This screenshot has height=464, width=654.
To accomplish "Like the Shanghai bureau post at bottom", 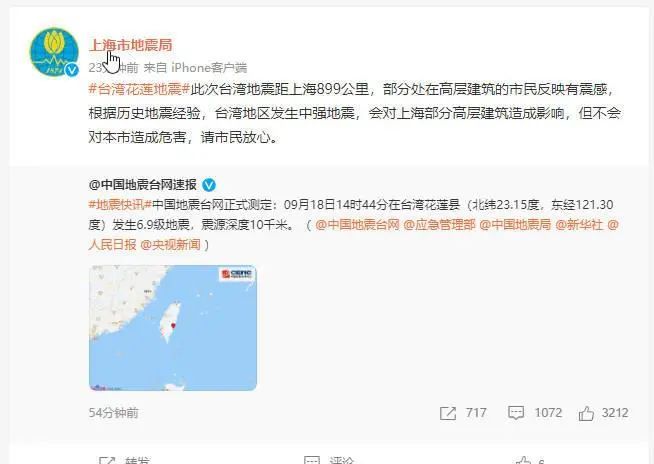I will 523,461.
